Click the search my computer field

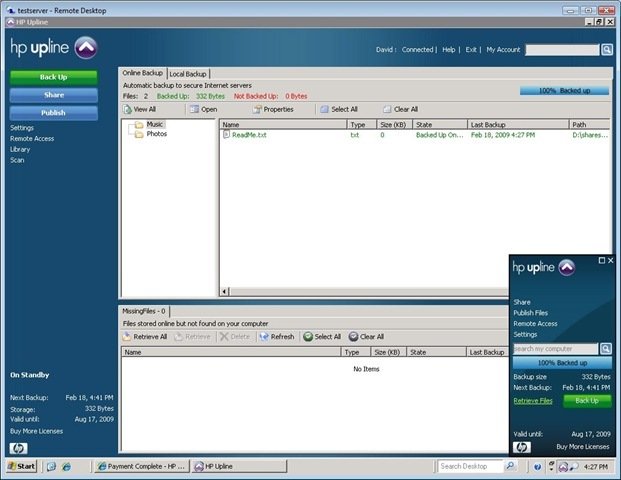pyautogui.click(x=555, y=349)
